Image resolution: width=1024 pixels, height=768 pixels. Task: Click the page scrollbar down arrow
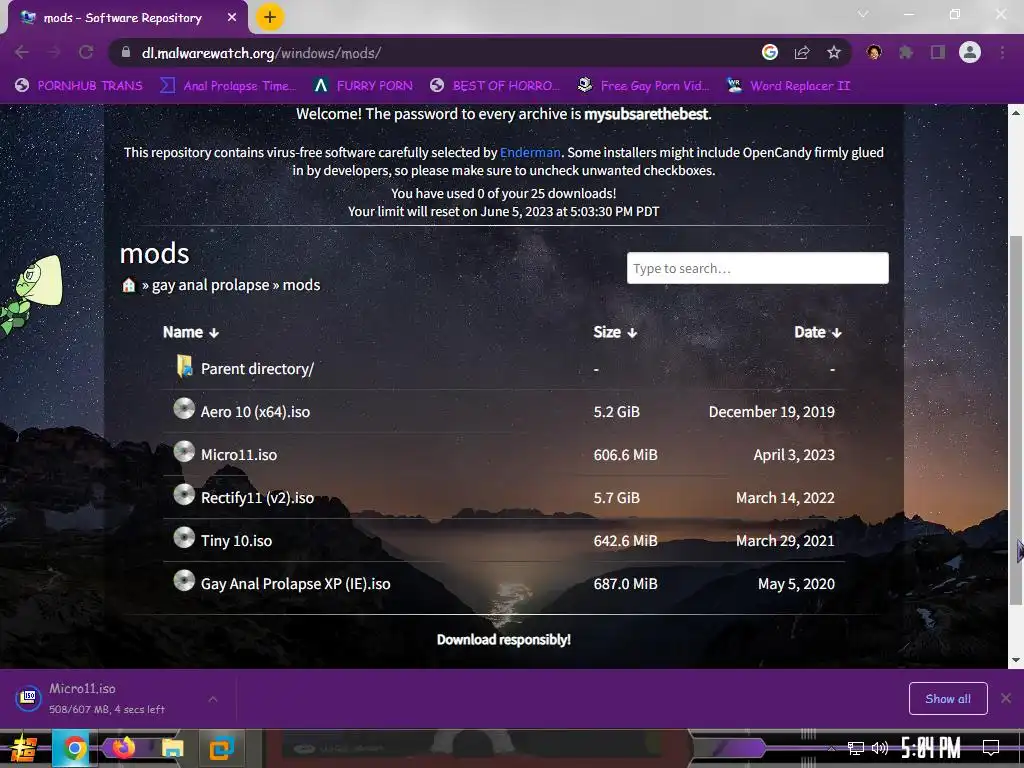coord(1016,660)
